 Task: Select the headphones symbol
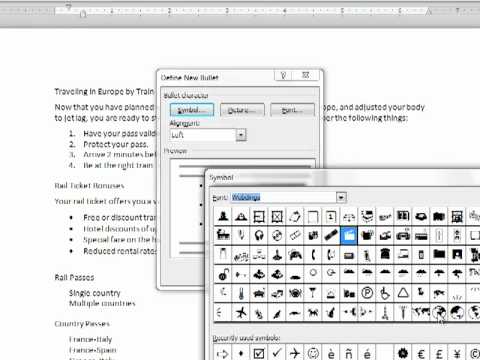tap(259, 236)
